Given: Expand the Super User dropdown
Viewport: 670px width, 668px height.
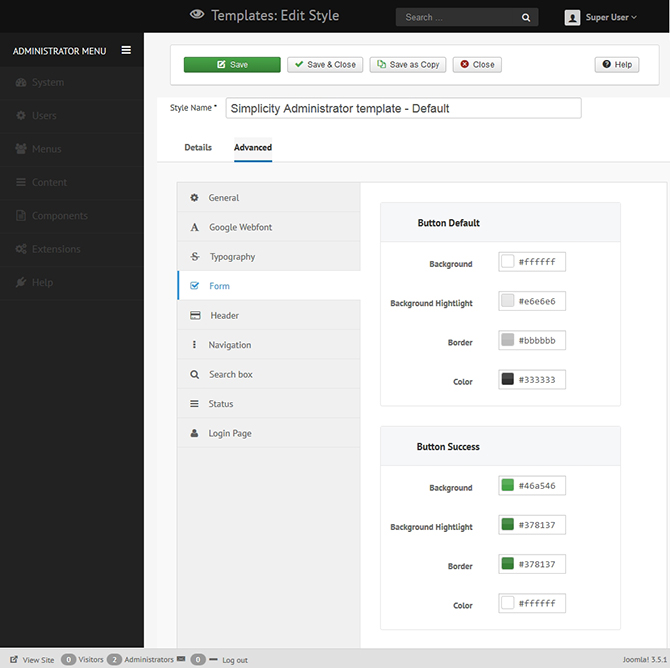Looking at the screenshot, I should (611, 18).
